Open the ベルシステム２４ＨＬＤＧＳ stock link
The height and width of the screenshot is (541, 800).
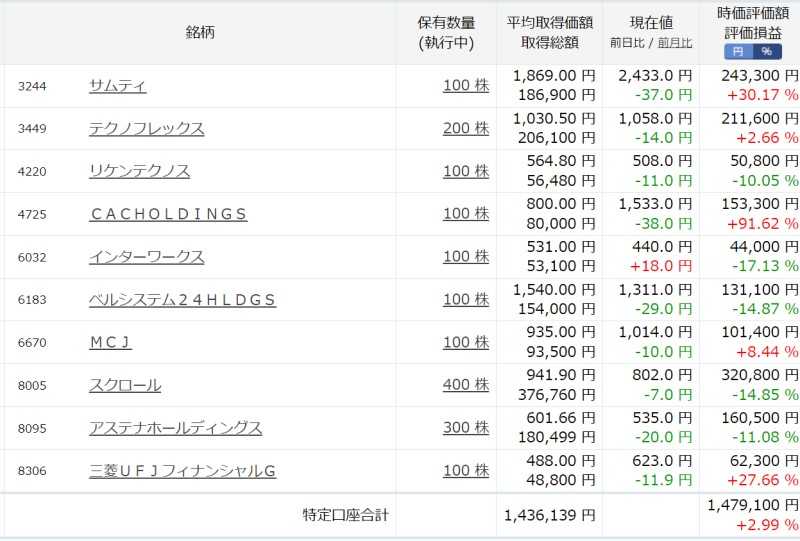point(182,300)
